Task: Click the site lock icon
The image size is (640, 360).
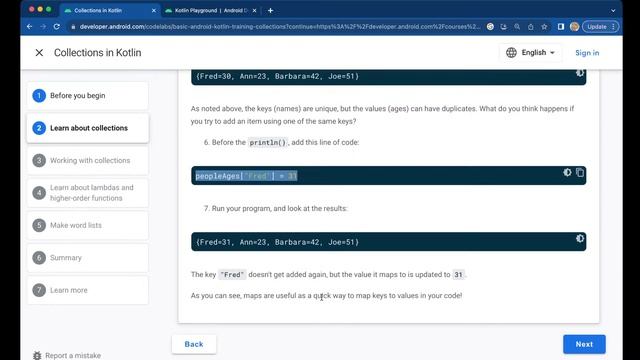Action: (x=73, y=27)
